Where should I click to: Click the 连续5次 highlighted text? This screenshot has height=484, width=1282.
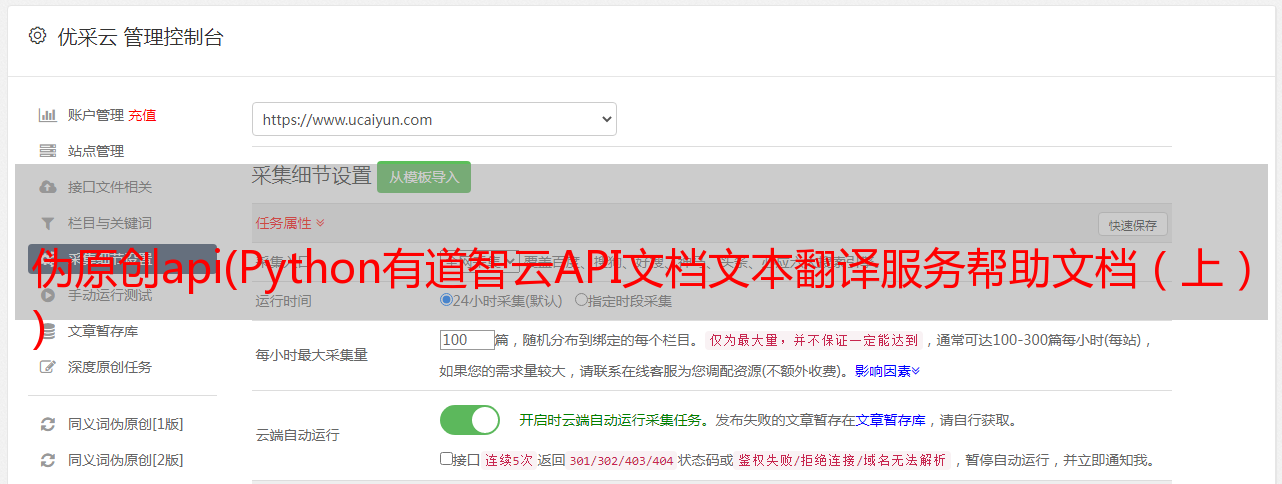pos(508,461)
